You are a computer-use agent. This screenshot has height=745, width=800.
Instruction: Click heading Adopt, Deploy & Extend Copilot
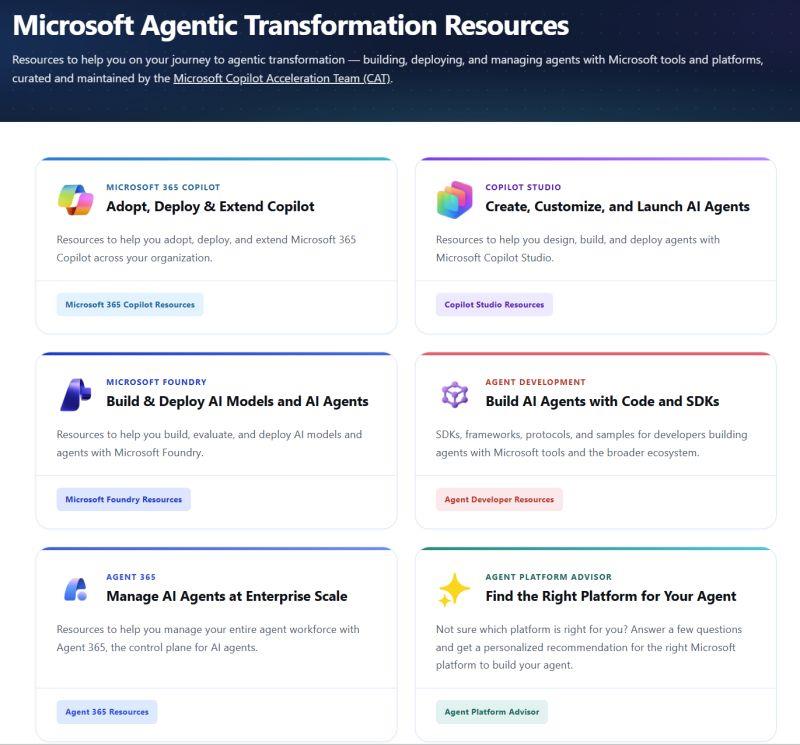(210, 207)
